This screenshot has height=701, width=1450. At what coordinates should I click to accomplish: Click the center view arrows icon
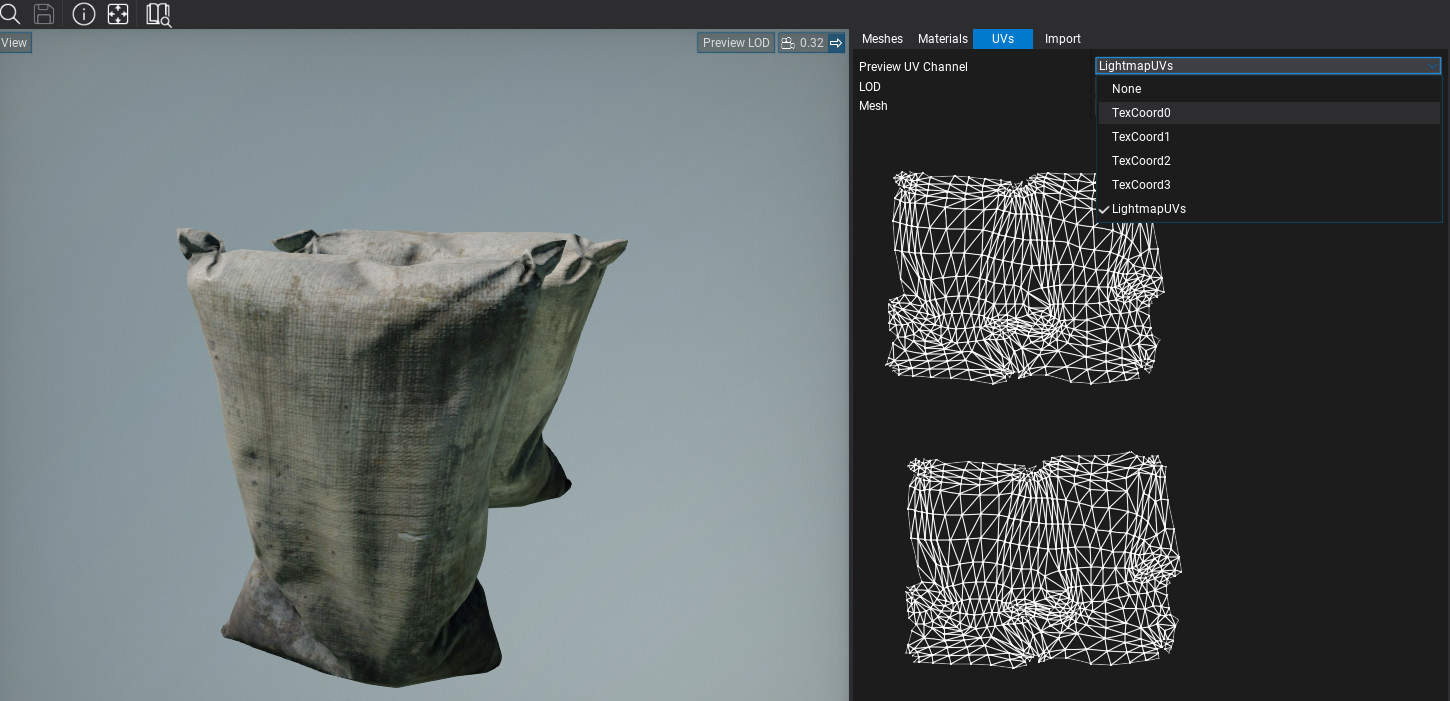(x=118, y=14)
